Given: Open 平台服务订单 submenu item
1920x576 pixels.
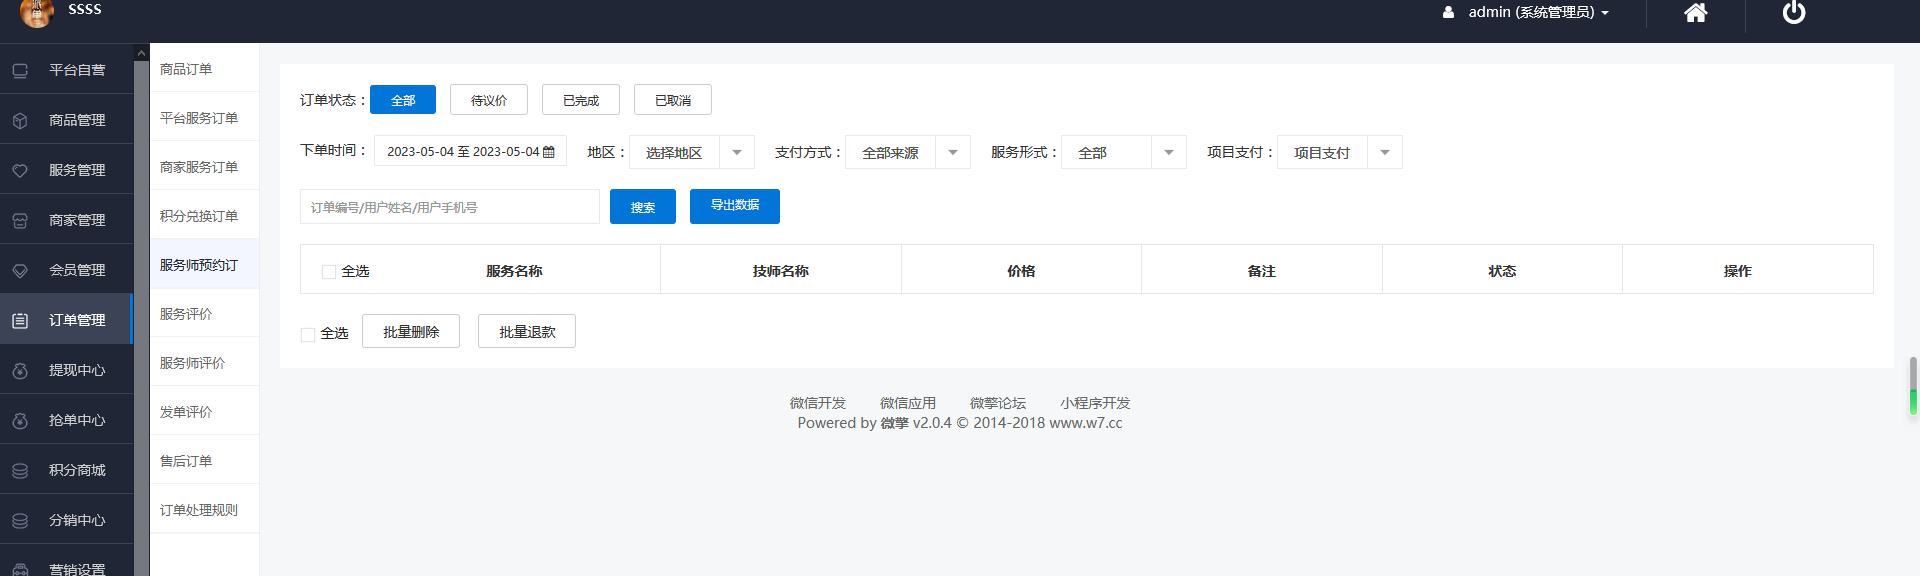Looking at the screenshot, I should pyautogui.click(x=204, y=118).
